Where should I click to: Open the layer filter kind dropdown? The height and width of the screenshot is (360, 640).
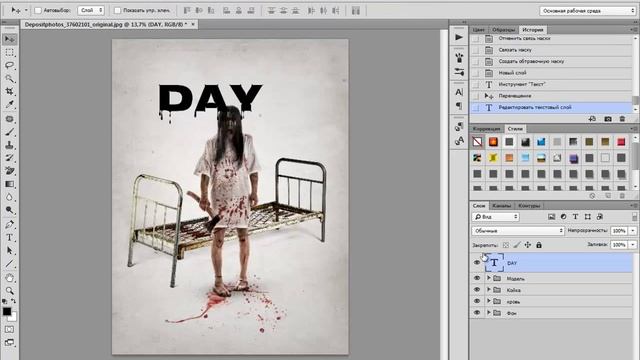coord(496,217)
